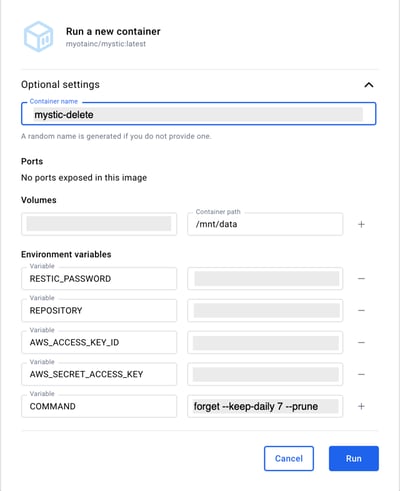Click the container cube icon
Screen dimensions: 400x491
click(x=38, y=37)
